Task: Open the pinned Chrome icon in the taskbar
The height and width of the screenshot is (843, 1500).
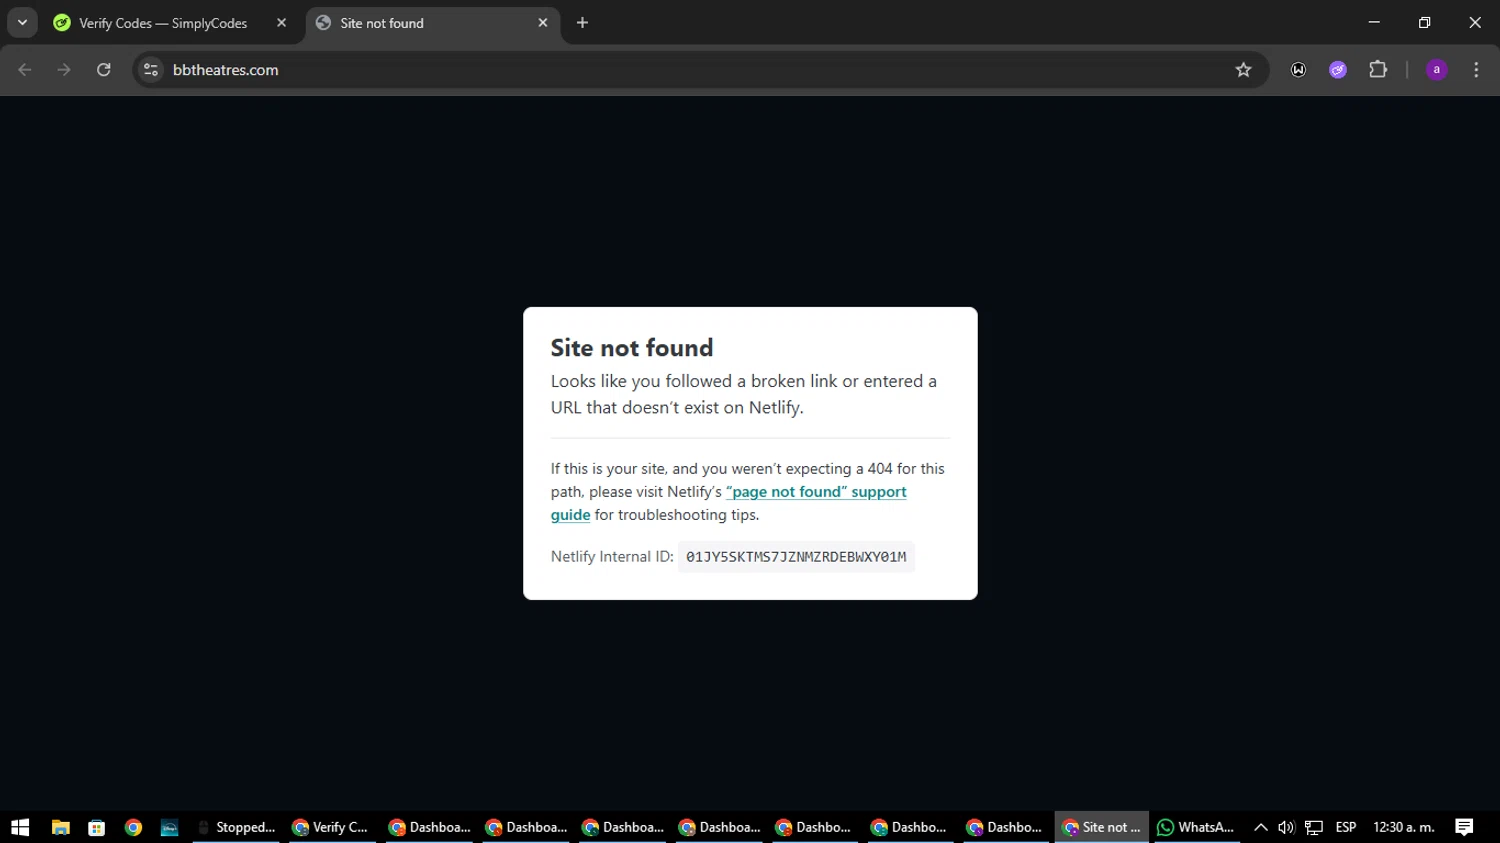Action: pyautogui.click(x=133, y=827)
